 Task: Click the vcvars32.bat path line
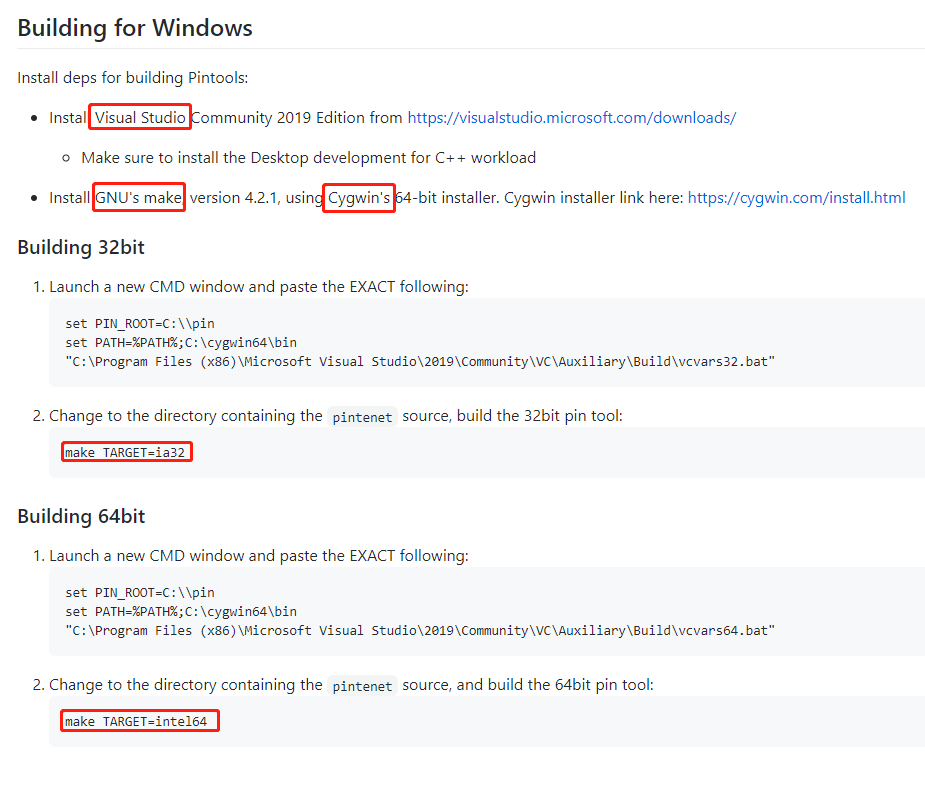420,362
